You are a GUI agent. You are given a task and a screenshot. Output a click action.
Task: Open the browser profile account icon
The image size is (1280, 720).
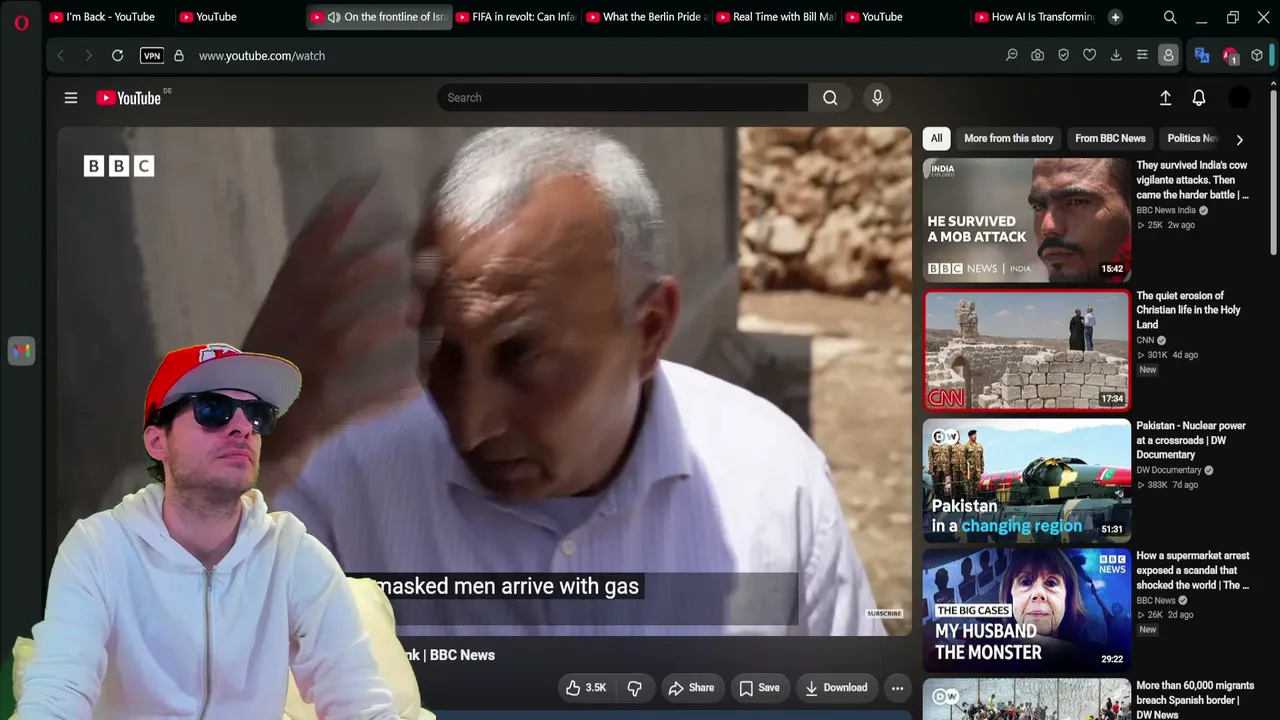(1168, 56)
